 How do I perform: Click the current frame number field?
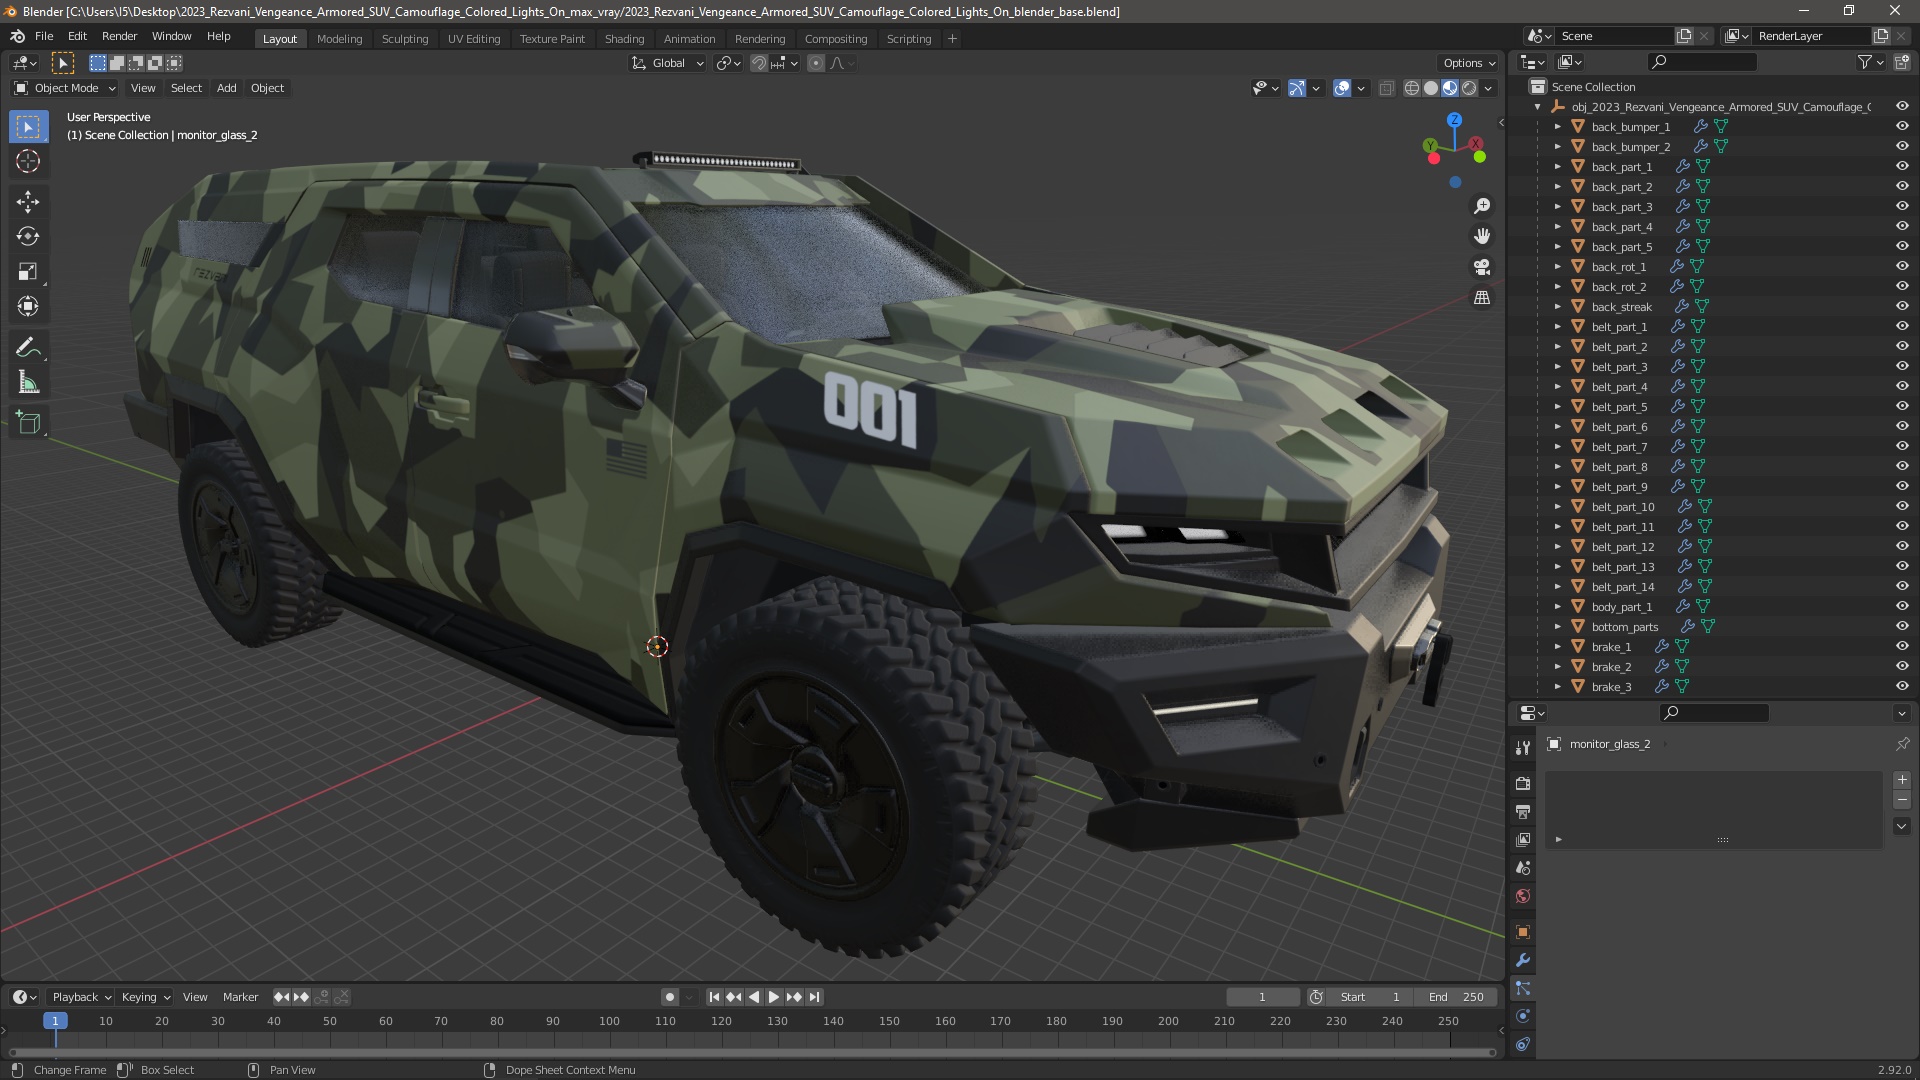tap(1262, 997)
